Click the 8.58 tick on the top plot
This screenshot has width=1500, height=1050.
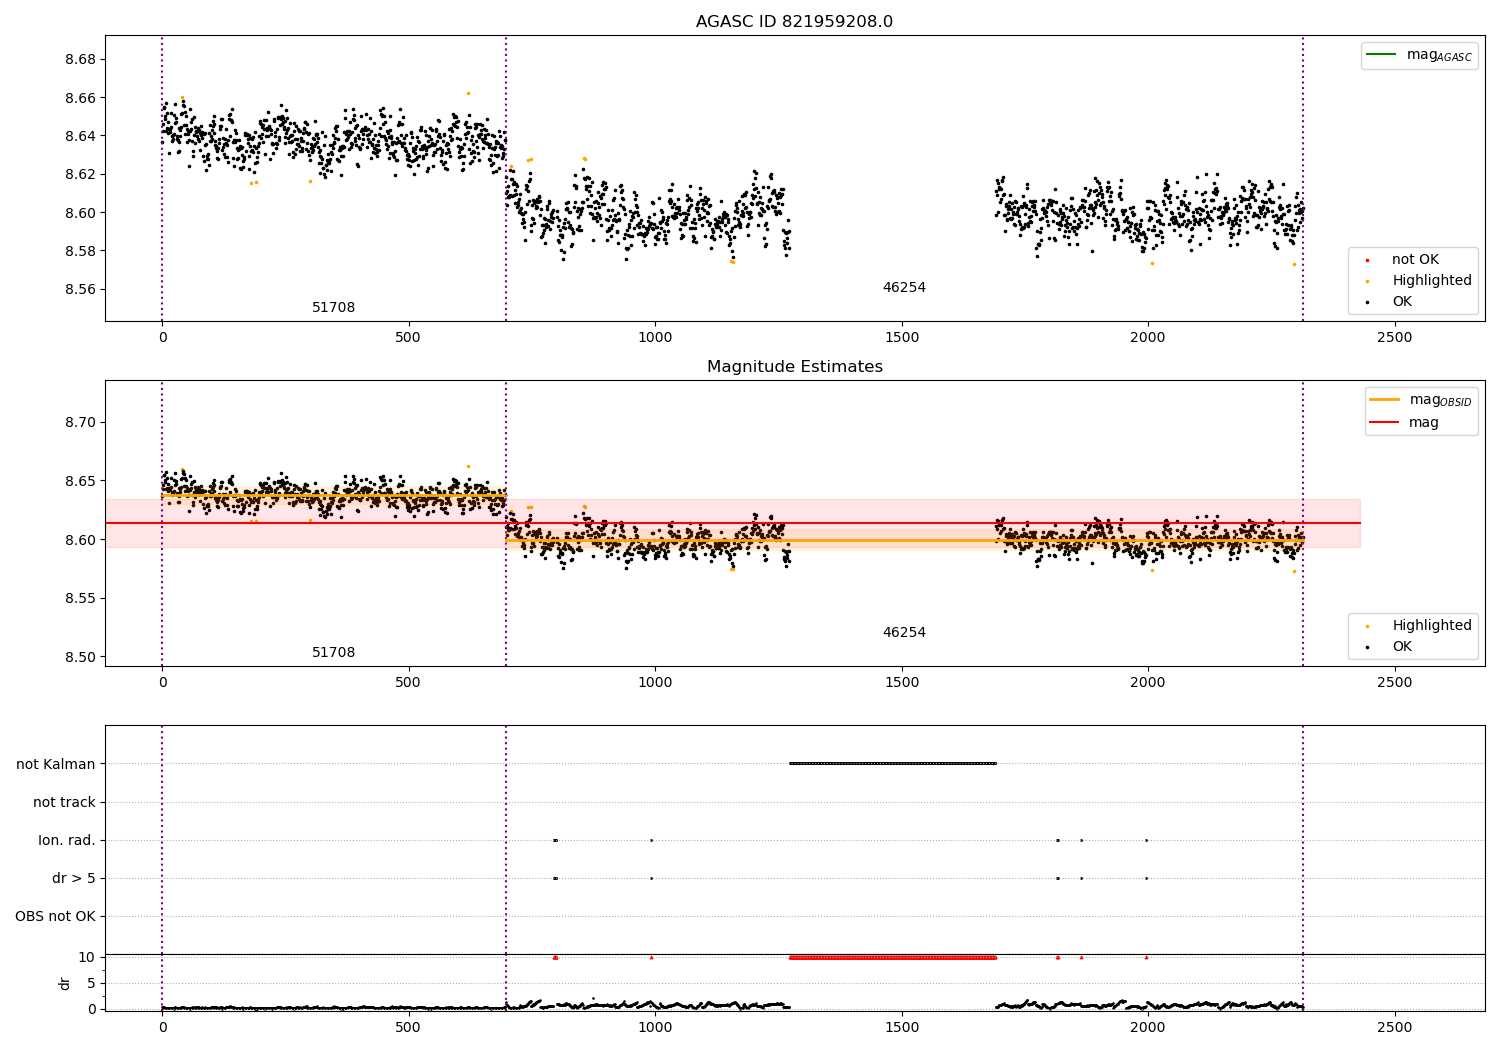click(x=79, y=251)
